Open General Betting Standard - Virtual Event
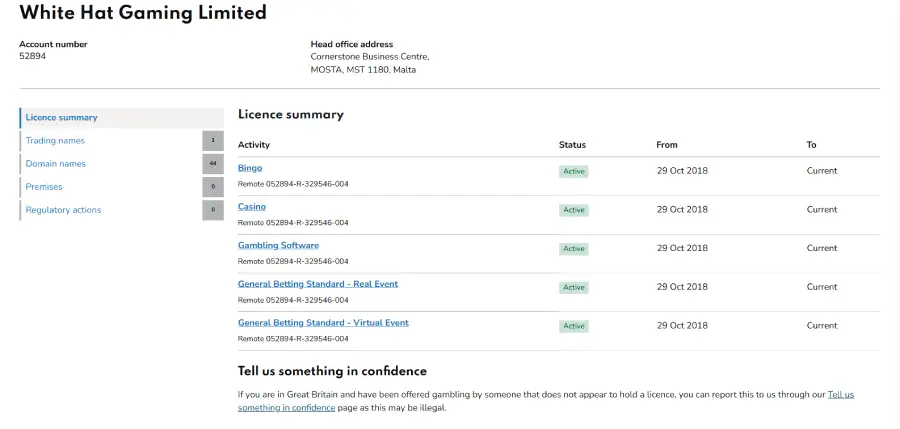 (323, 323)
